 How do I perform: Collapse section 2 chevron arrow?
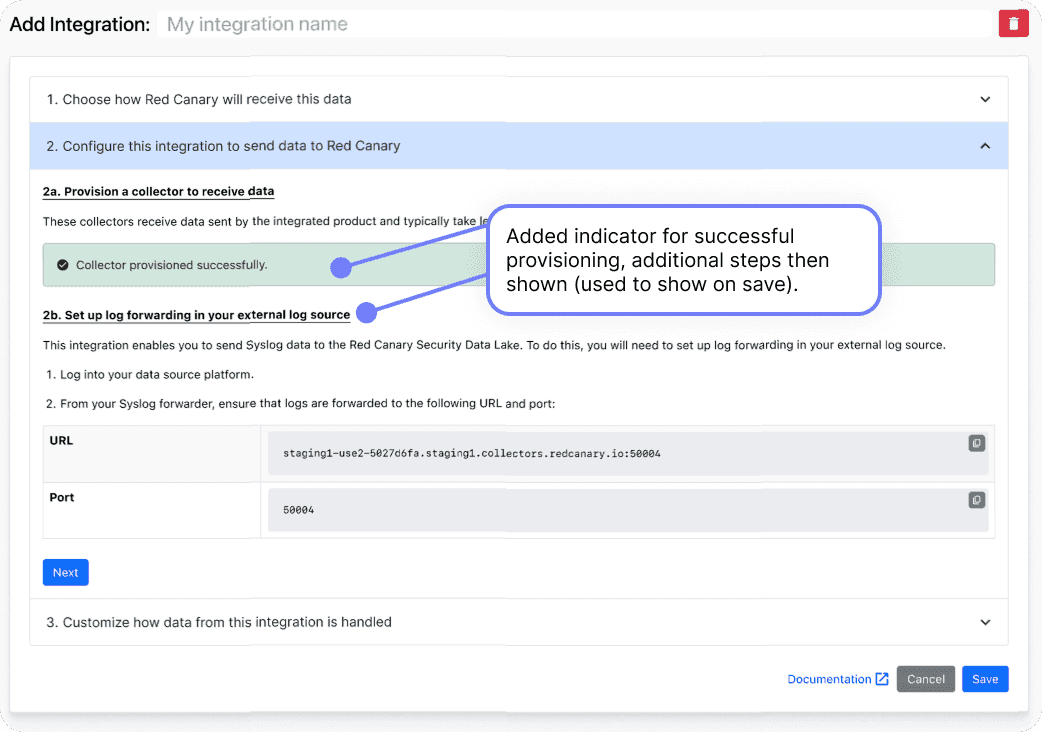(x=985, y=146)
